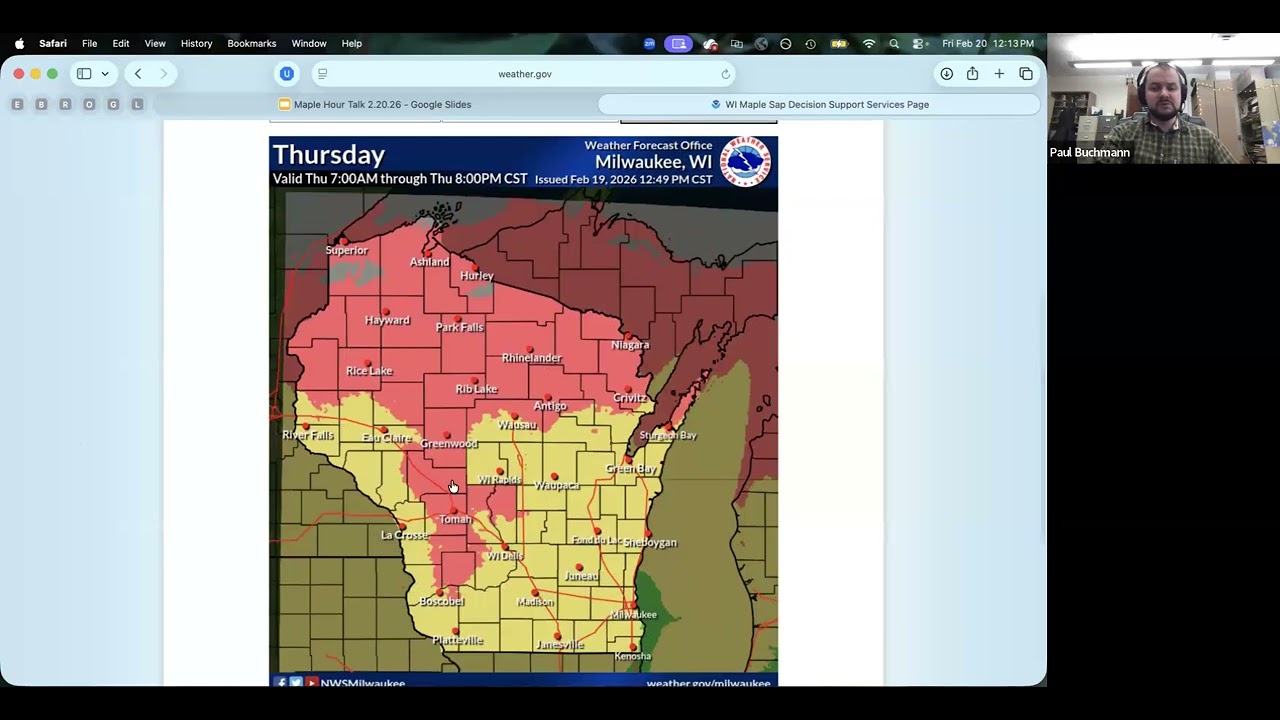Click the Green Bay label on map
Viewport: 1280px width, 720px height.
631,468
